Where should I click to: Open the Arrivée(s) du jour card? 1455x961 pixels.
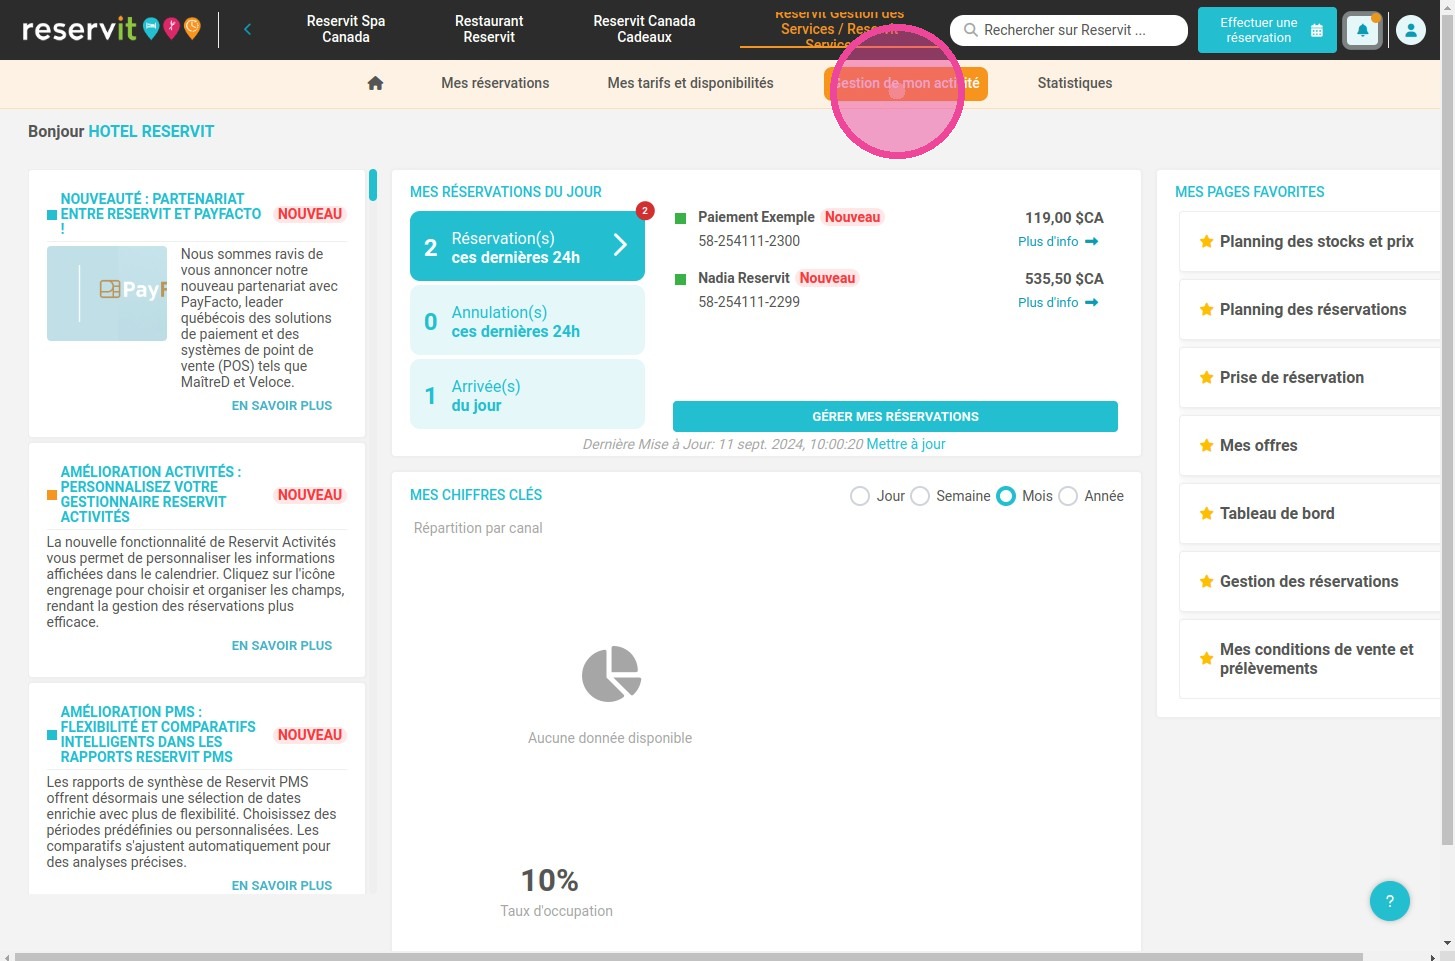point(527,394)
